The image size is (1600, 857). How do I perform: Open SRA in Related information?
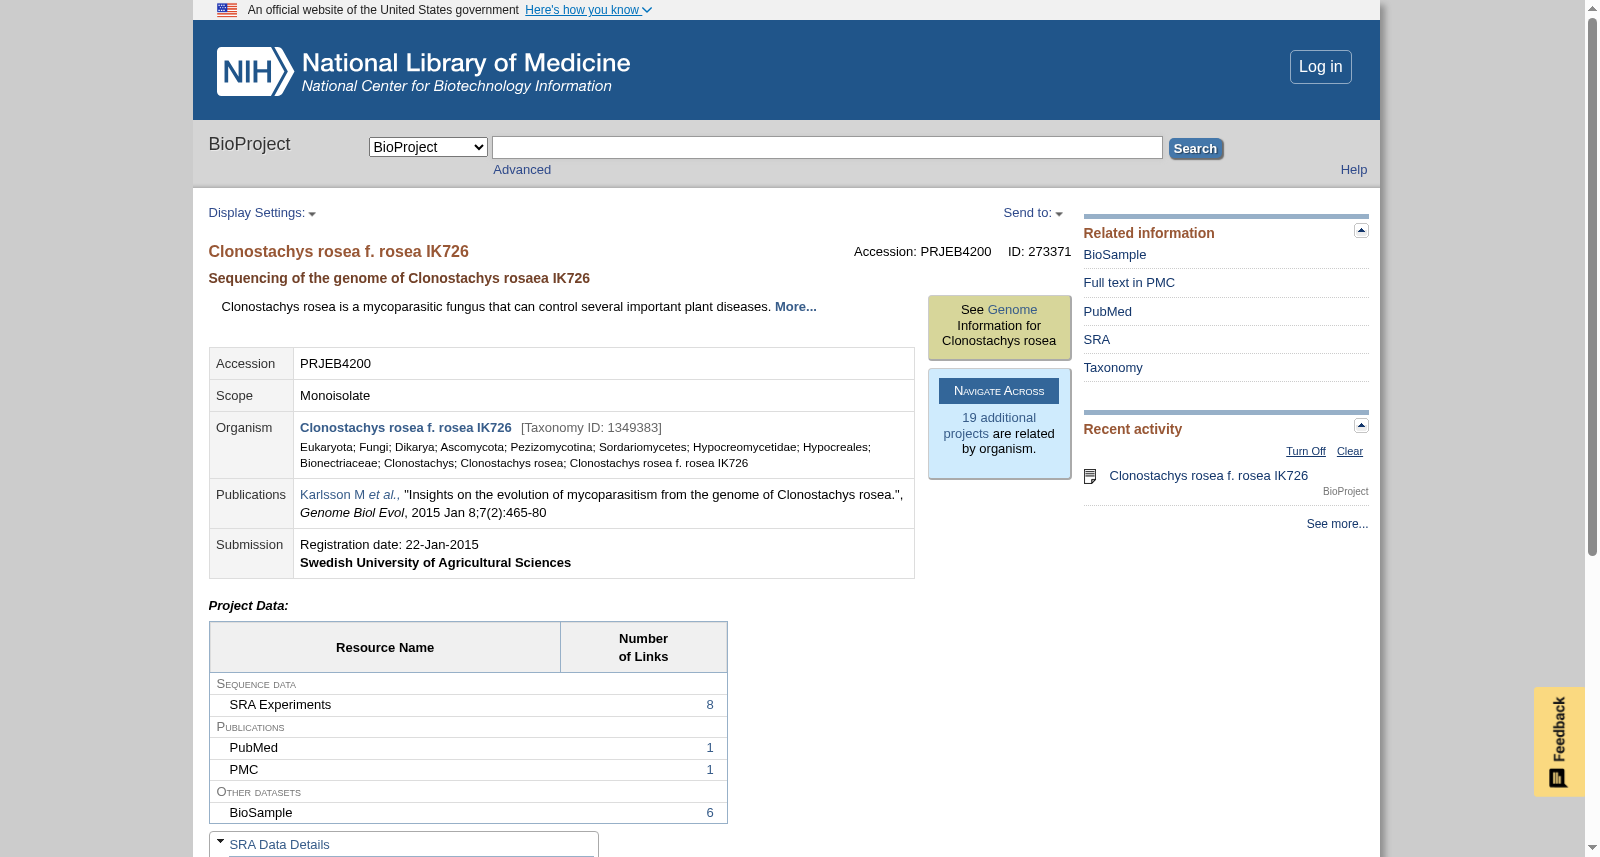[x=1096, y=340]
